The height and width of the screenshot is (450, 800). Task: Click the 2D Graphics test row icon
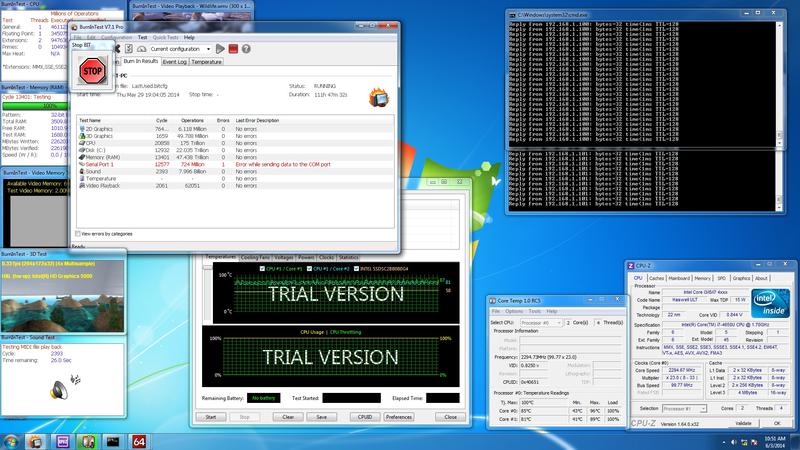(82, 129)
